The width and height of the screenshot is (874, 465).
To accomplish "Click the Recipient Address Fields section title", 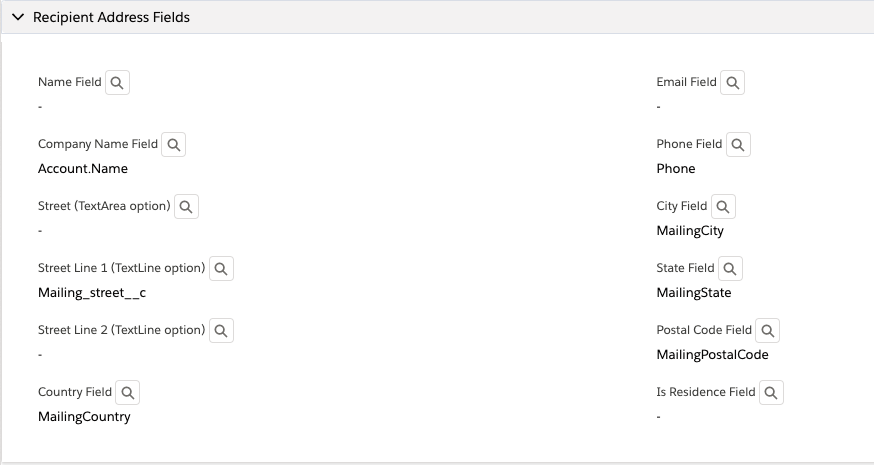I will click(x=111, y=17).
